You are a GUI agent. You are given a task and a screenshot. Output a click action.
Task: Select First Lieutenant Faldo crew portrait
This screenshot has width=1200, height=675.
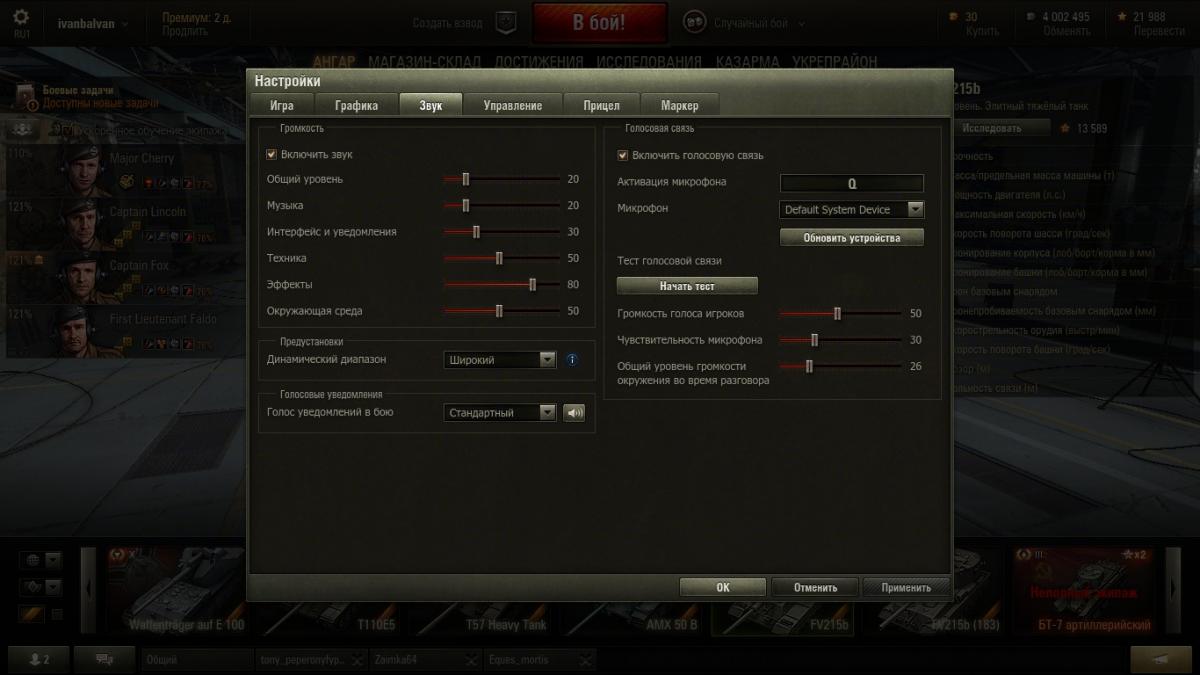coord(83,331)
